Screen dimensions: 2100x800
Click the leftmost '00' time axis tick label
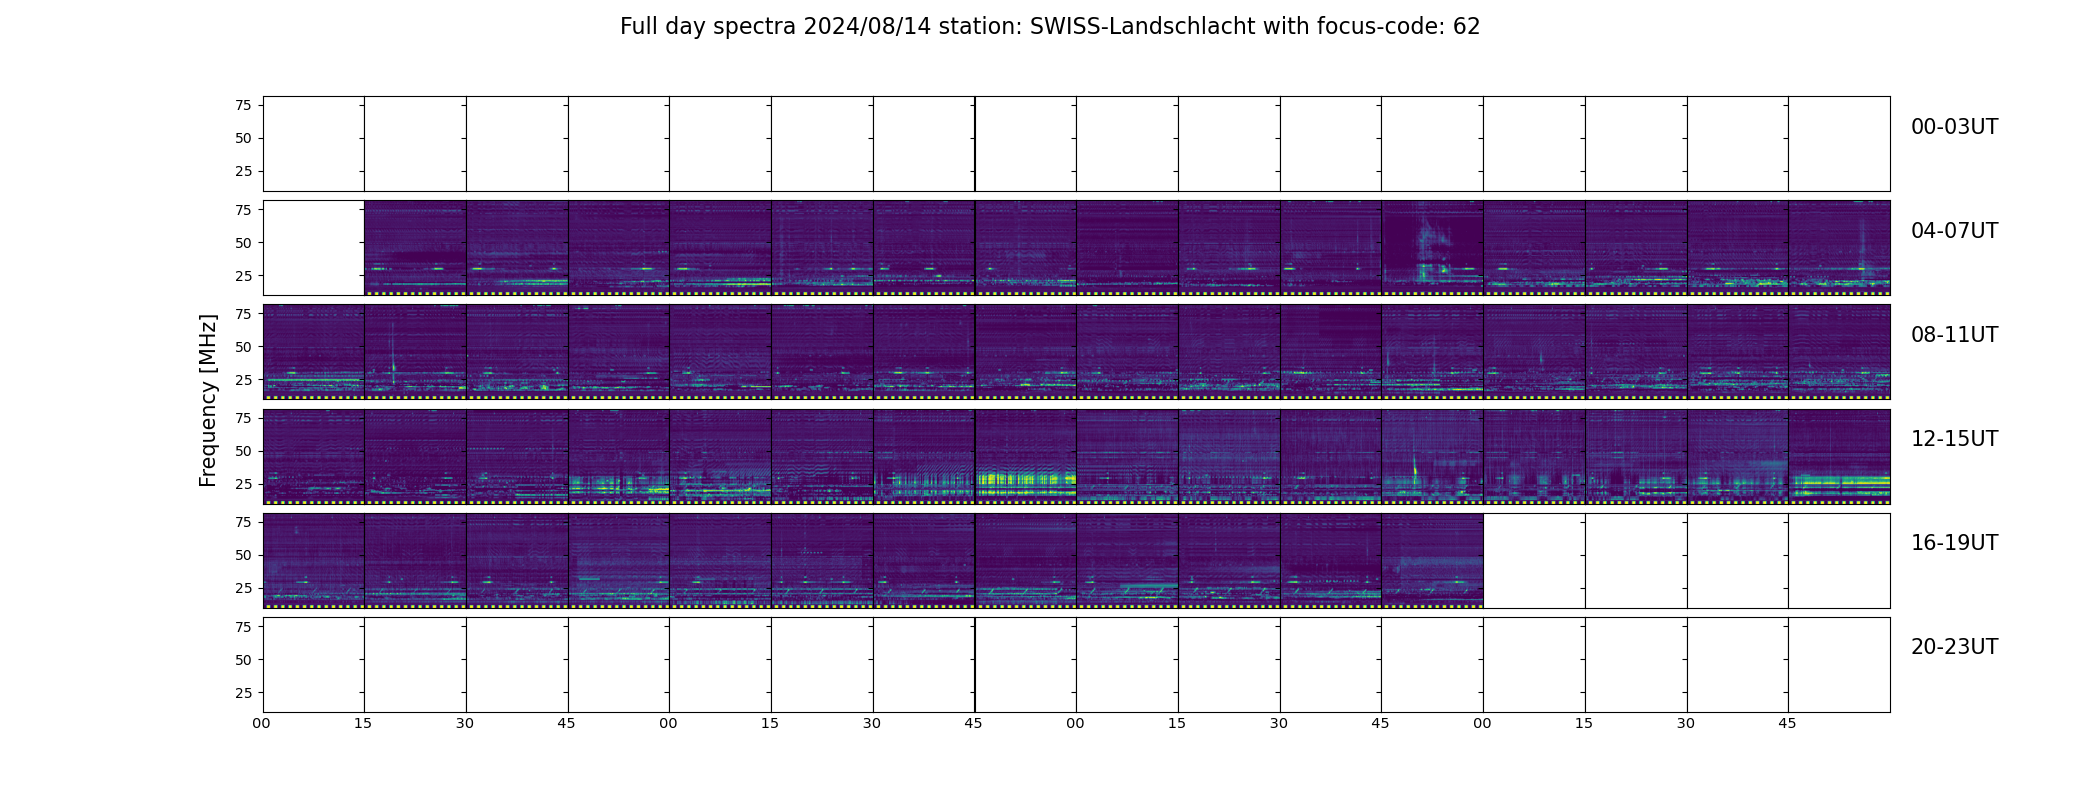[261, 723]
